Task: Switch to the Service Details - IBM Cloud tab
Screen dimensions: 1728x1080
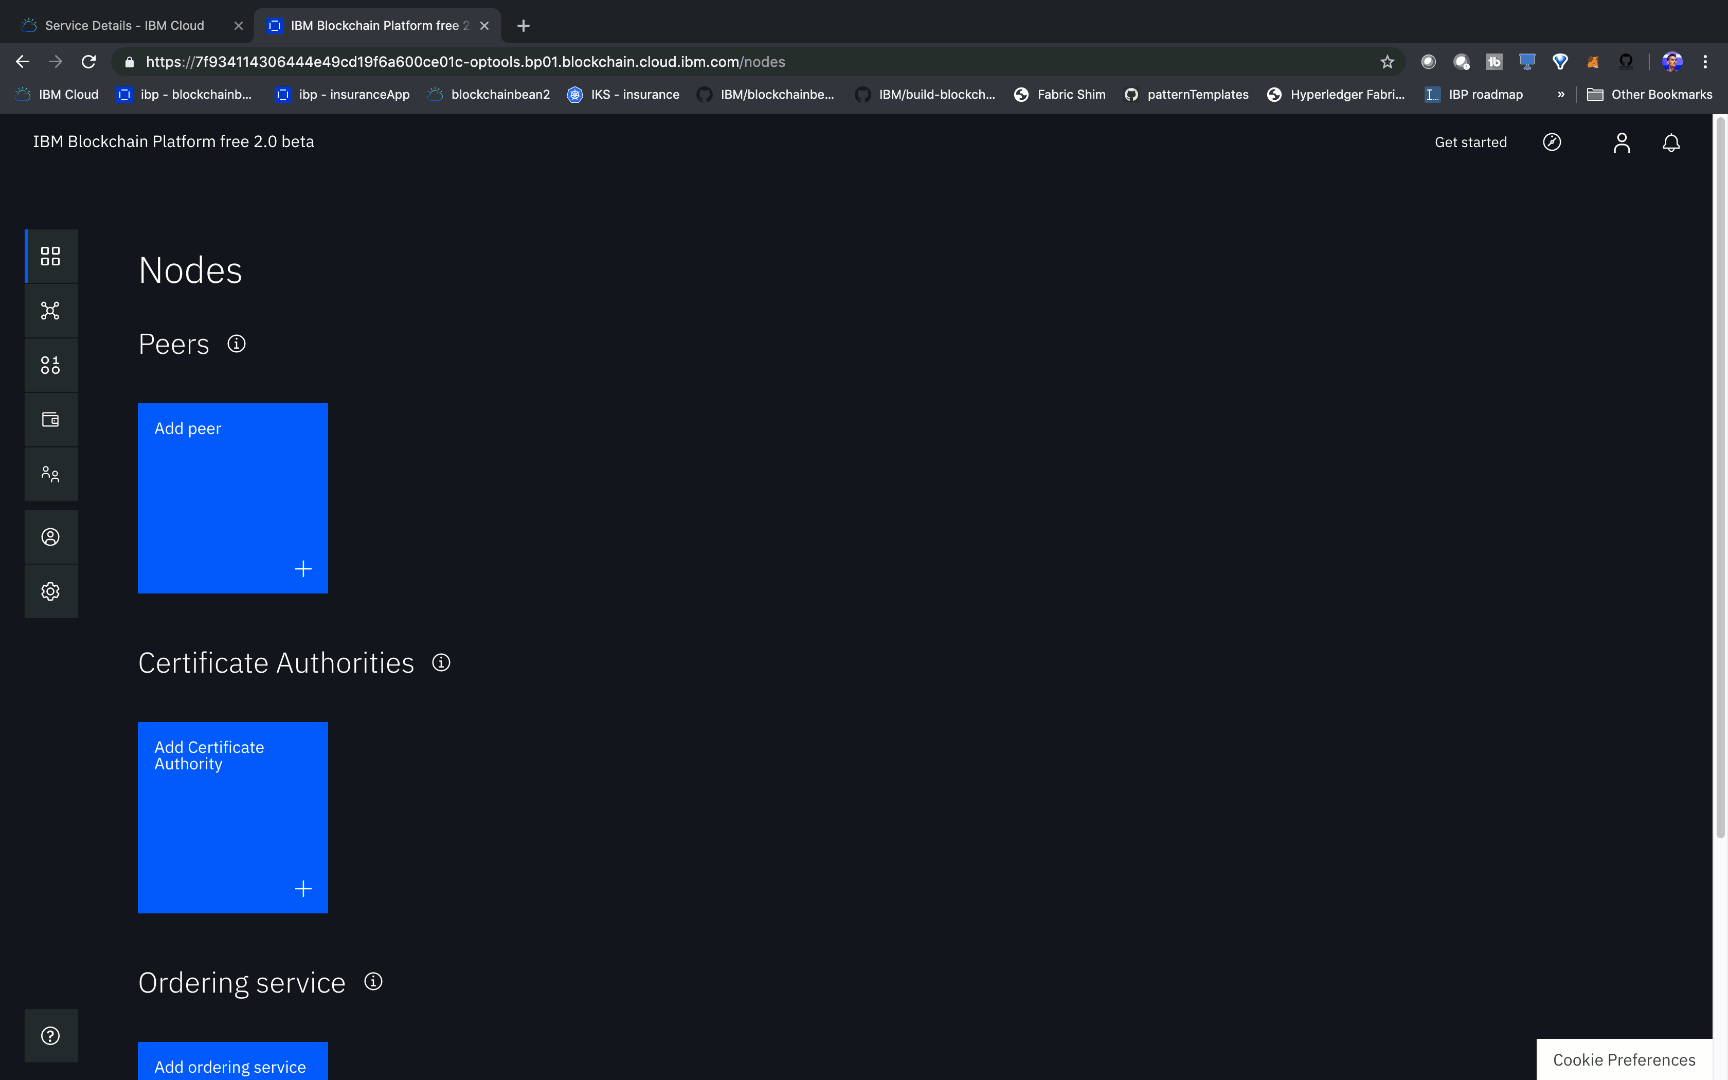Action: (125, 26)
